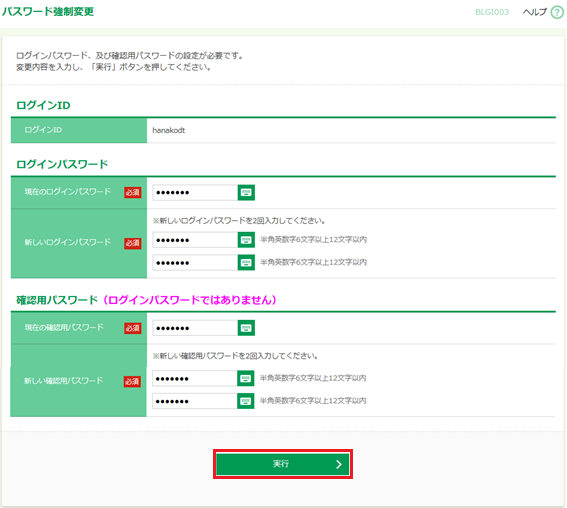Image resolution: width=567 pixels, height=508 pixels.
Task: Open software keyboard for current login password
Action: [246, 192]
